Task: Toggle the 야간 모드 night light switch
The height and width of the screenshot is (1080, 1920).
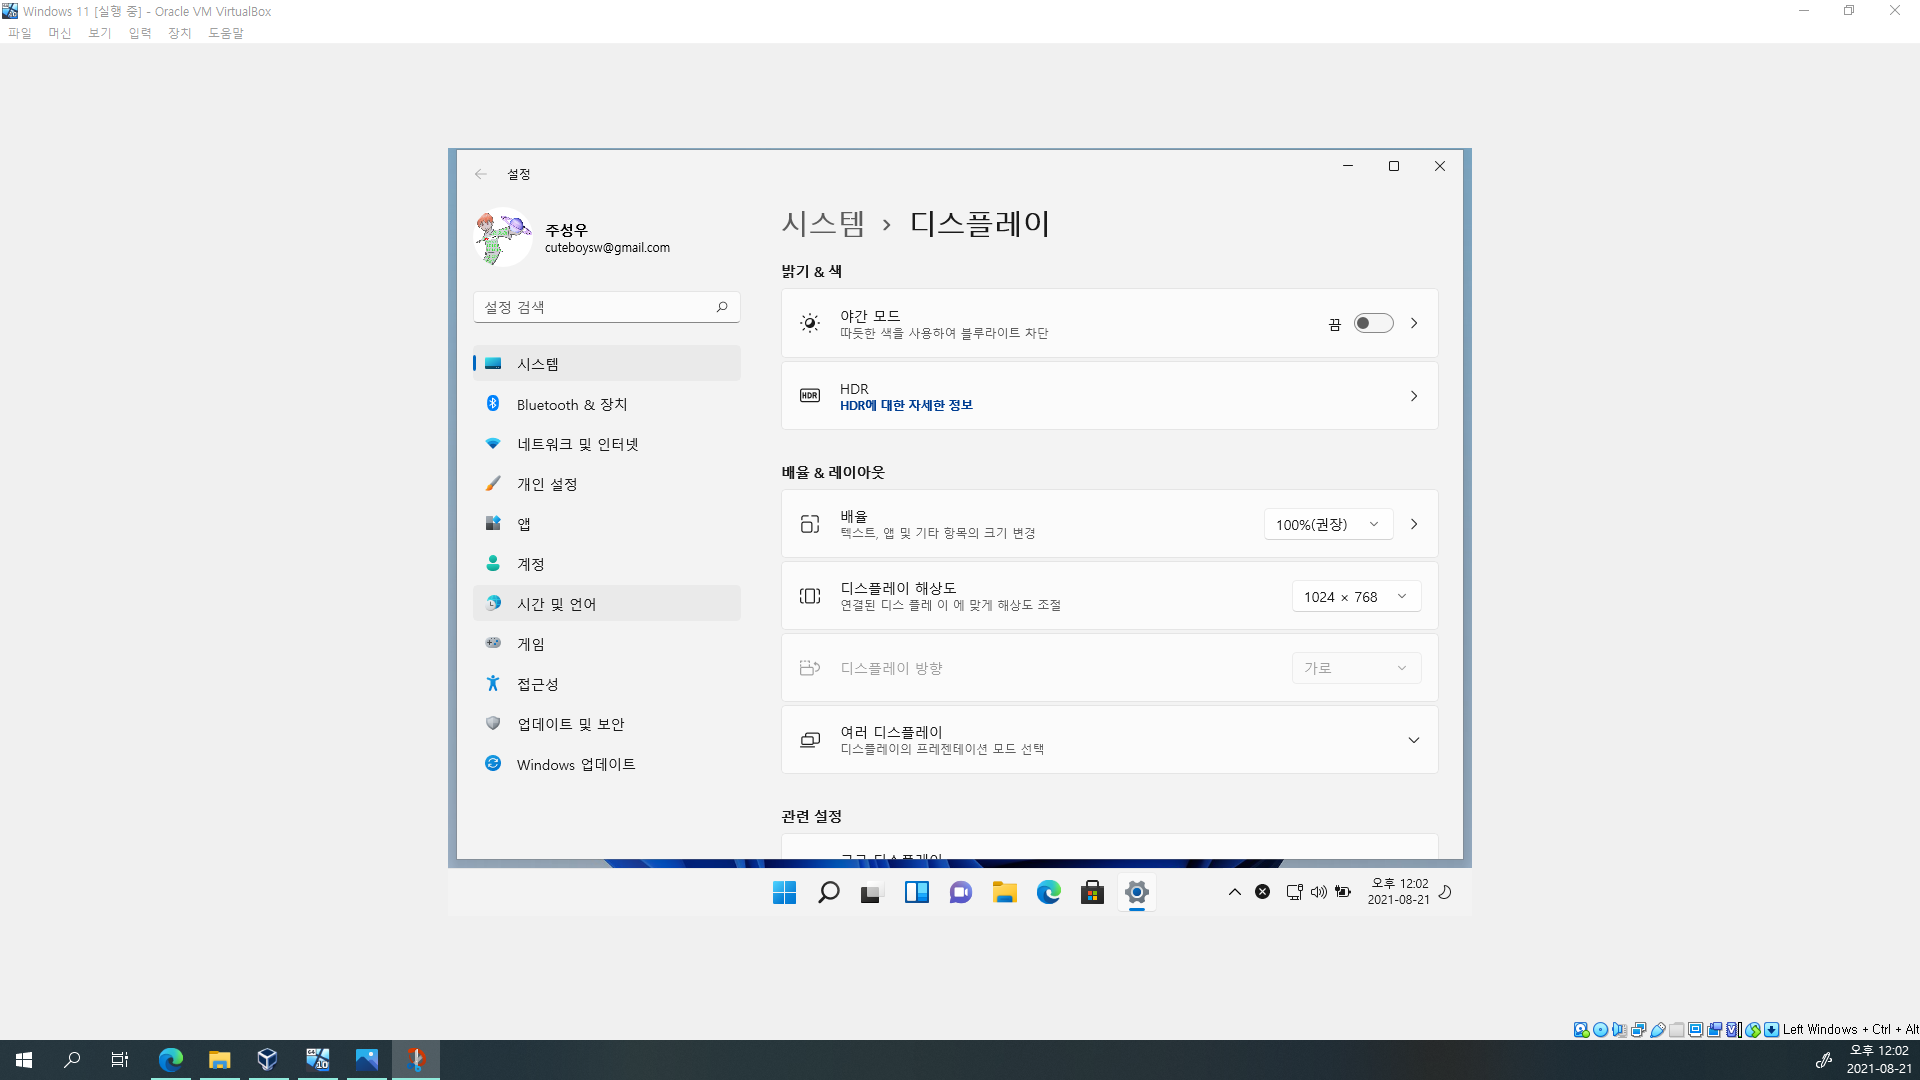Action: 1373,323
